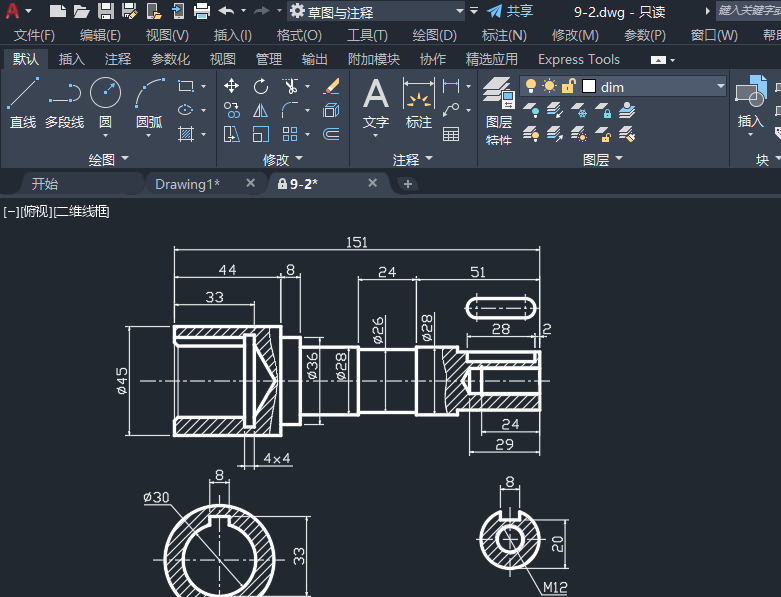Click the Erase tool icon
Screen dimensions: 781x597
pos(332,86)
